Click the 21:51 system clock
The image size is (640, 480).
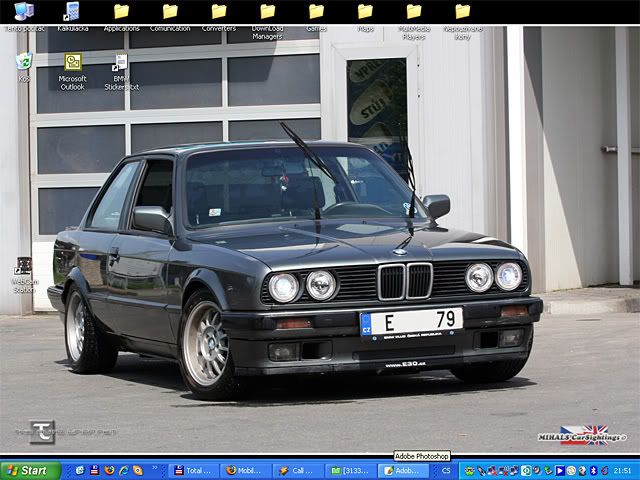pyautogui.click(x=622, y=471)
